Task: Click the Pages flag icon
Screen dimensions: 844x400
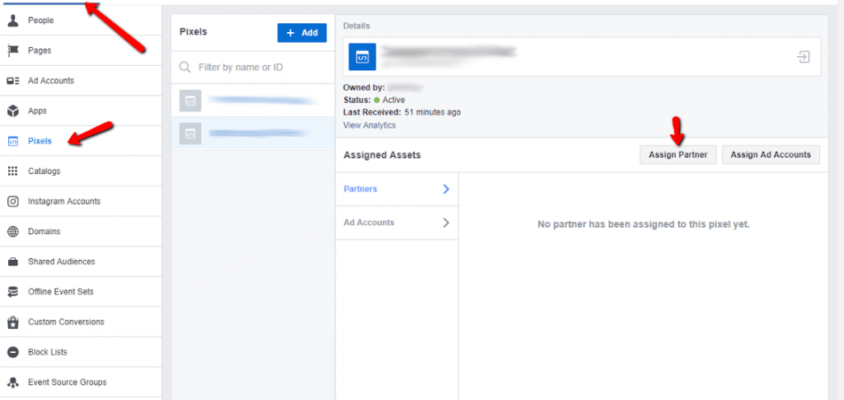Action: 14,50
